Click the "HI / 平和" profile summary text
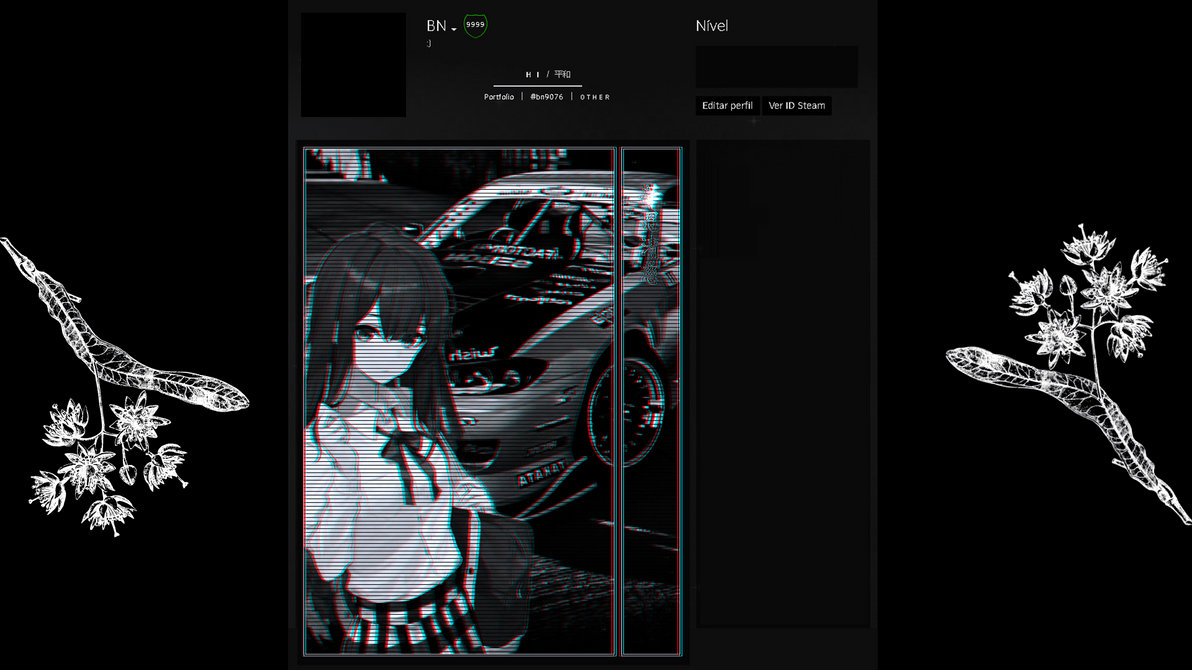The image size is (1192, 670). tap(548, 75)
